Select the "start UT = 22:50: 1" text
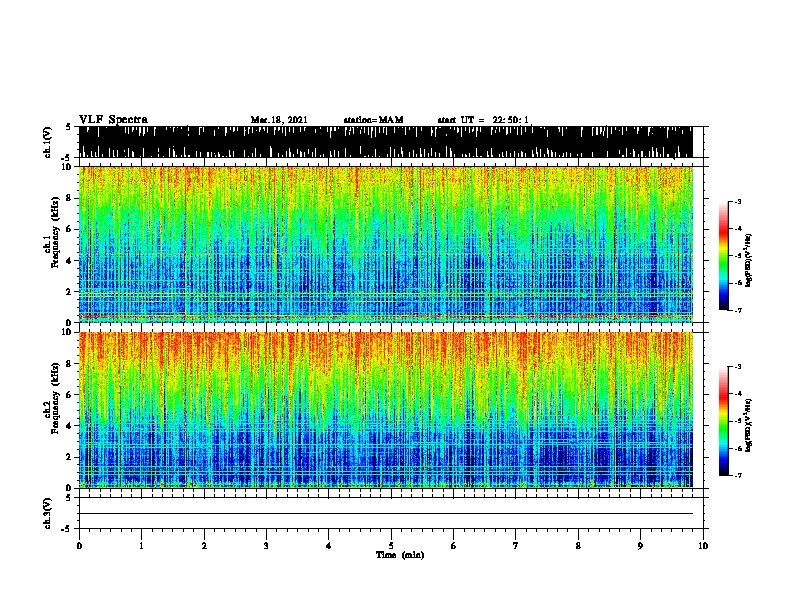792x612 pixels. pos(483,120)
